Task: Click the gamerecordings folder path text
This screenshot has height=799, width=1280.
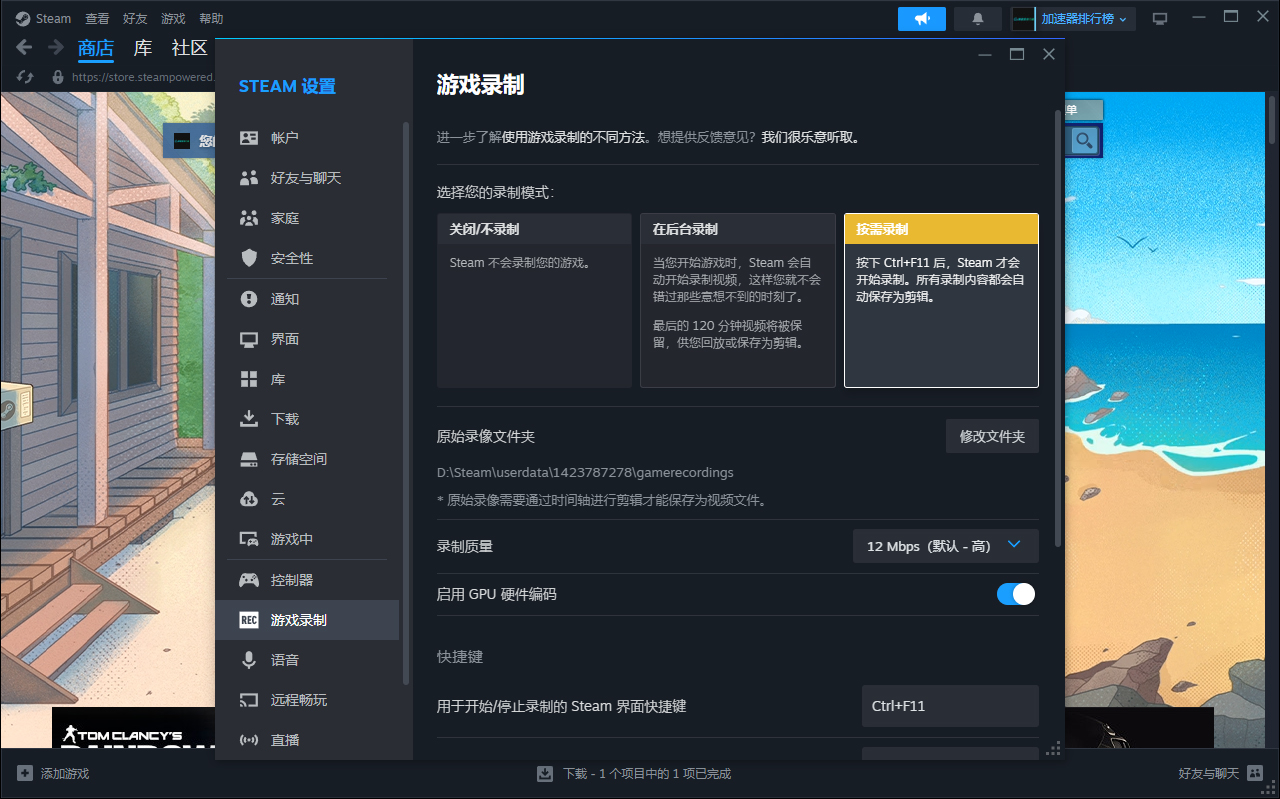Action: coord(585,472)
